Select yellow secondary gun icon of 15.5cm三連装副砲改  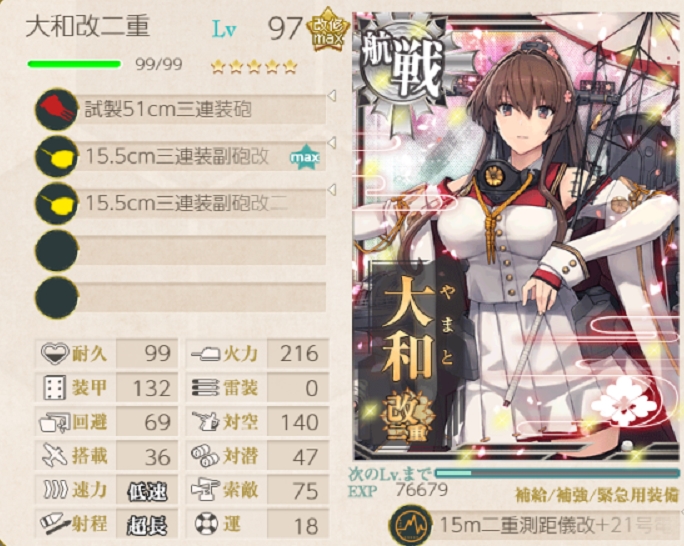click(56, 156)
